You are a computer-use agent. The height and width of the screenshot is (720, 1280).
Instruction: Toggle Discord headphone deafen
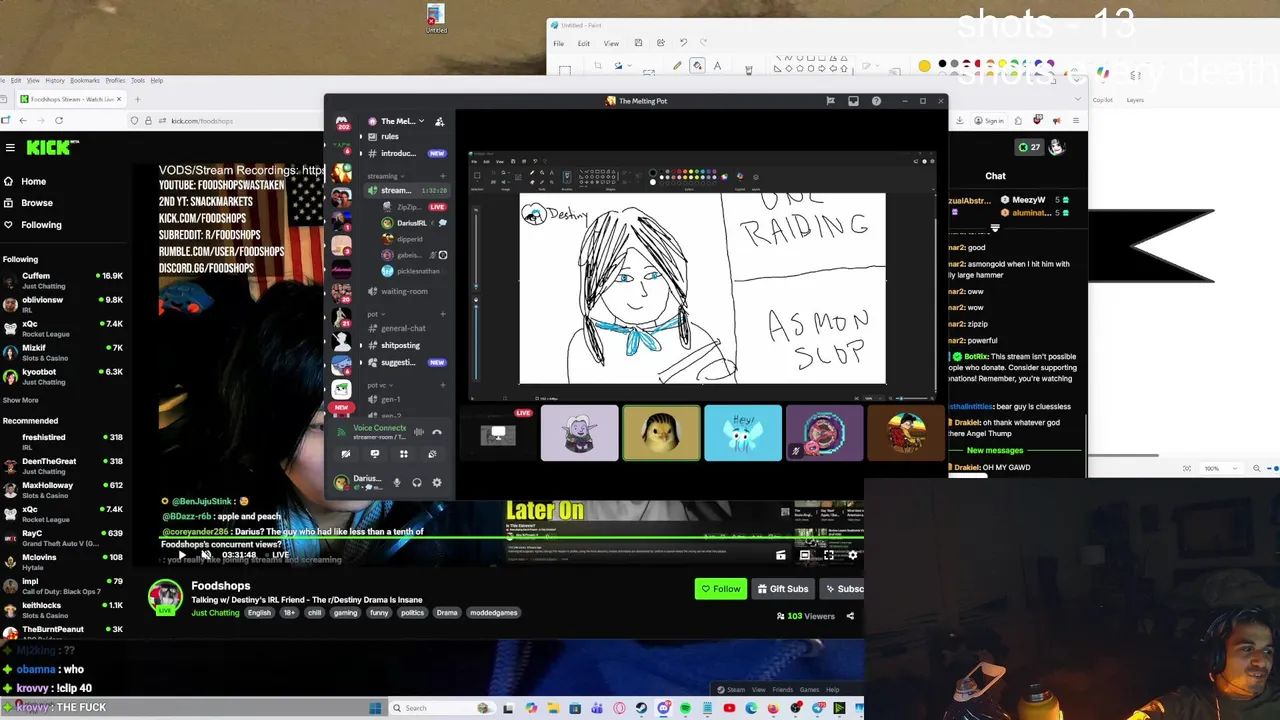point(417,483)
